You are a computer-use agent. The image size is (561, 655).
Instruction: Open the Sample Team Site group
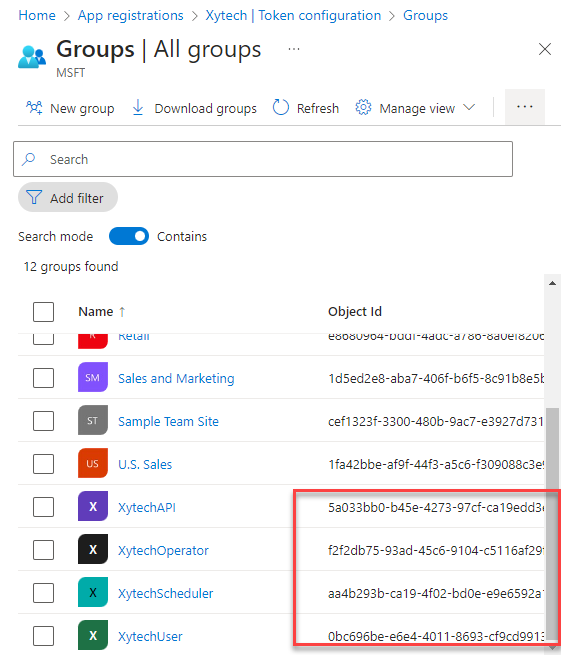[x=168, y=421]
